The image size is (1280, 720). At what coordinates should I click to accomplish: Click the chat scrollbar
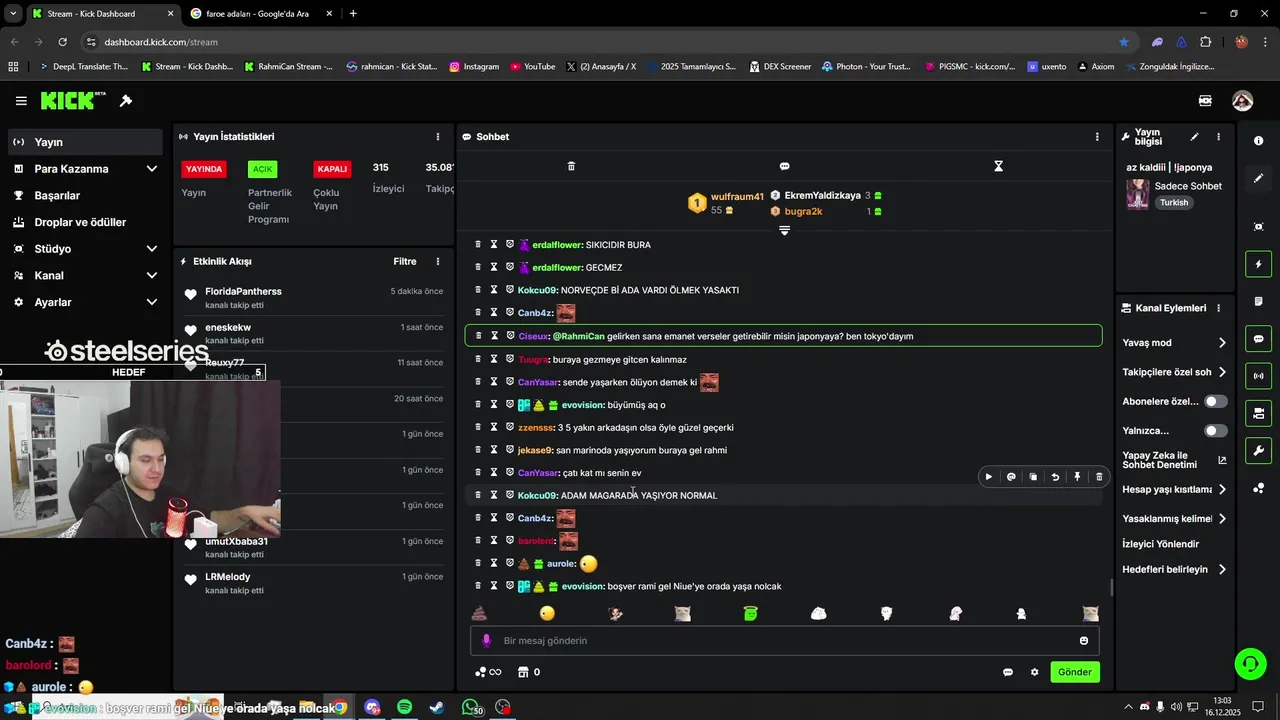[x=1112, y=588]
